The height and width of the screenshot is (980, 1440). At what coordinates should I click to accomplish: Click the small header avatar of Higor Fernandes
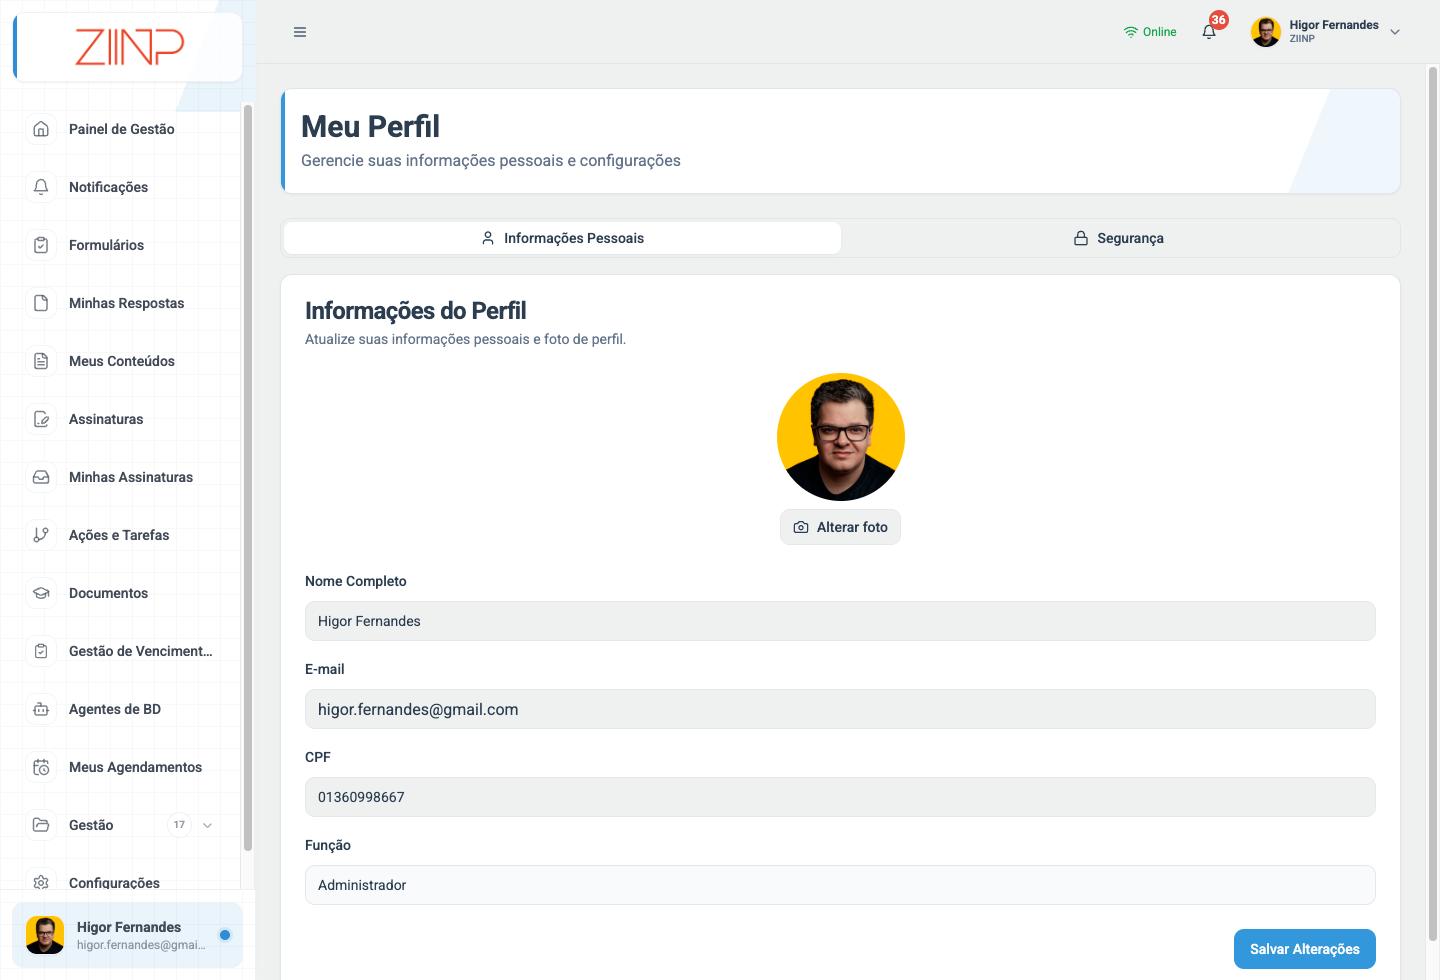[x=1266, y=32]
